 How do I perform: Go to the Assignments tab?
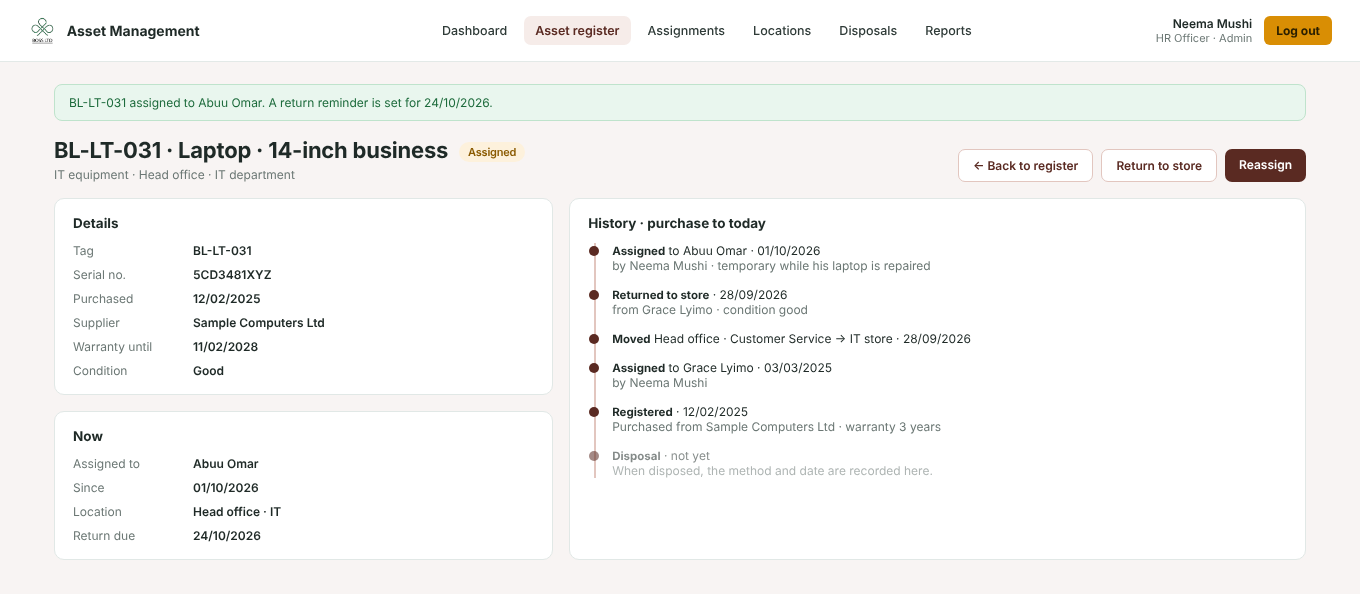pos(686,31)
